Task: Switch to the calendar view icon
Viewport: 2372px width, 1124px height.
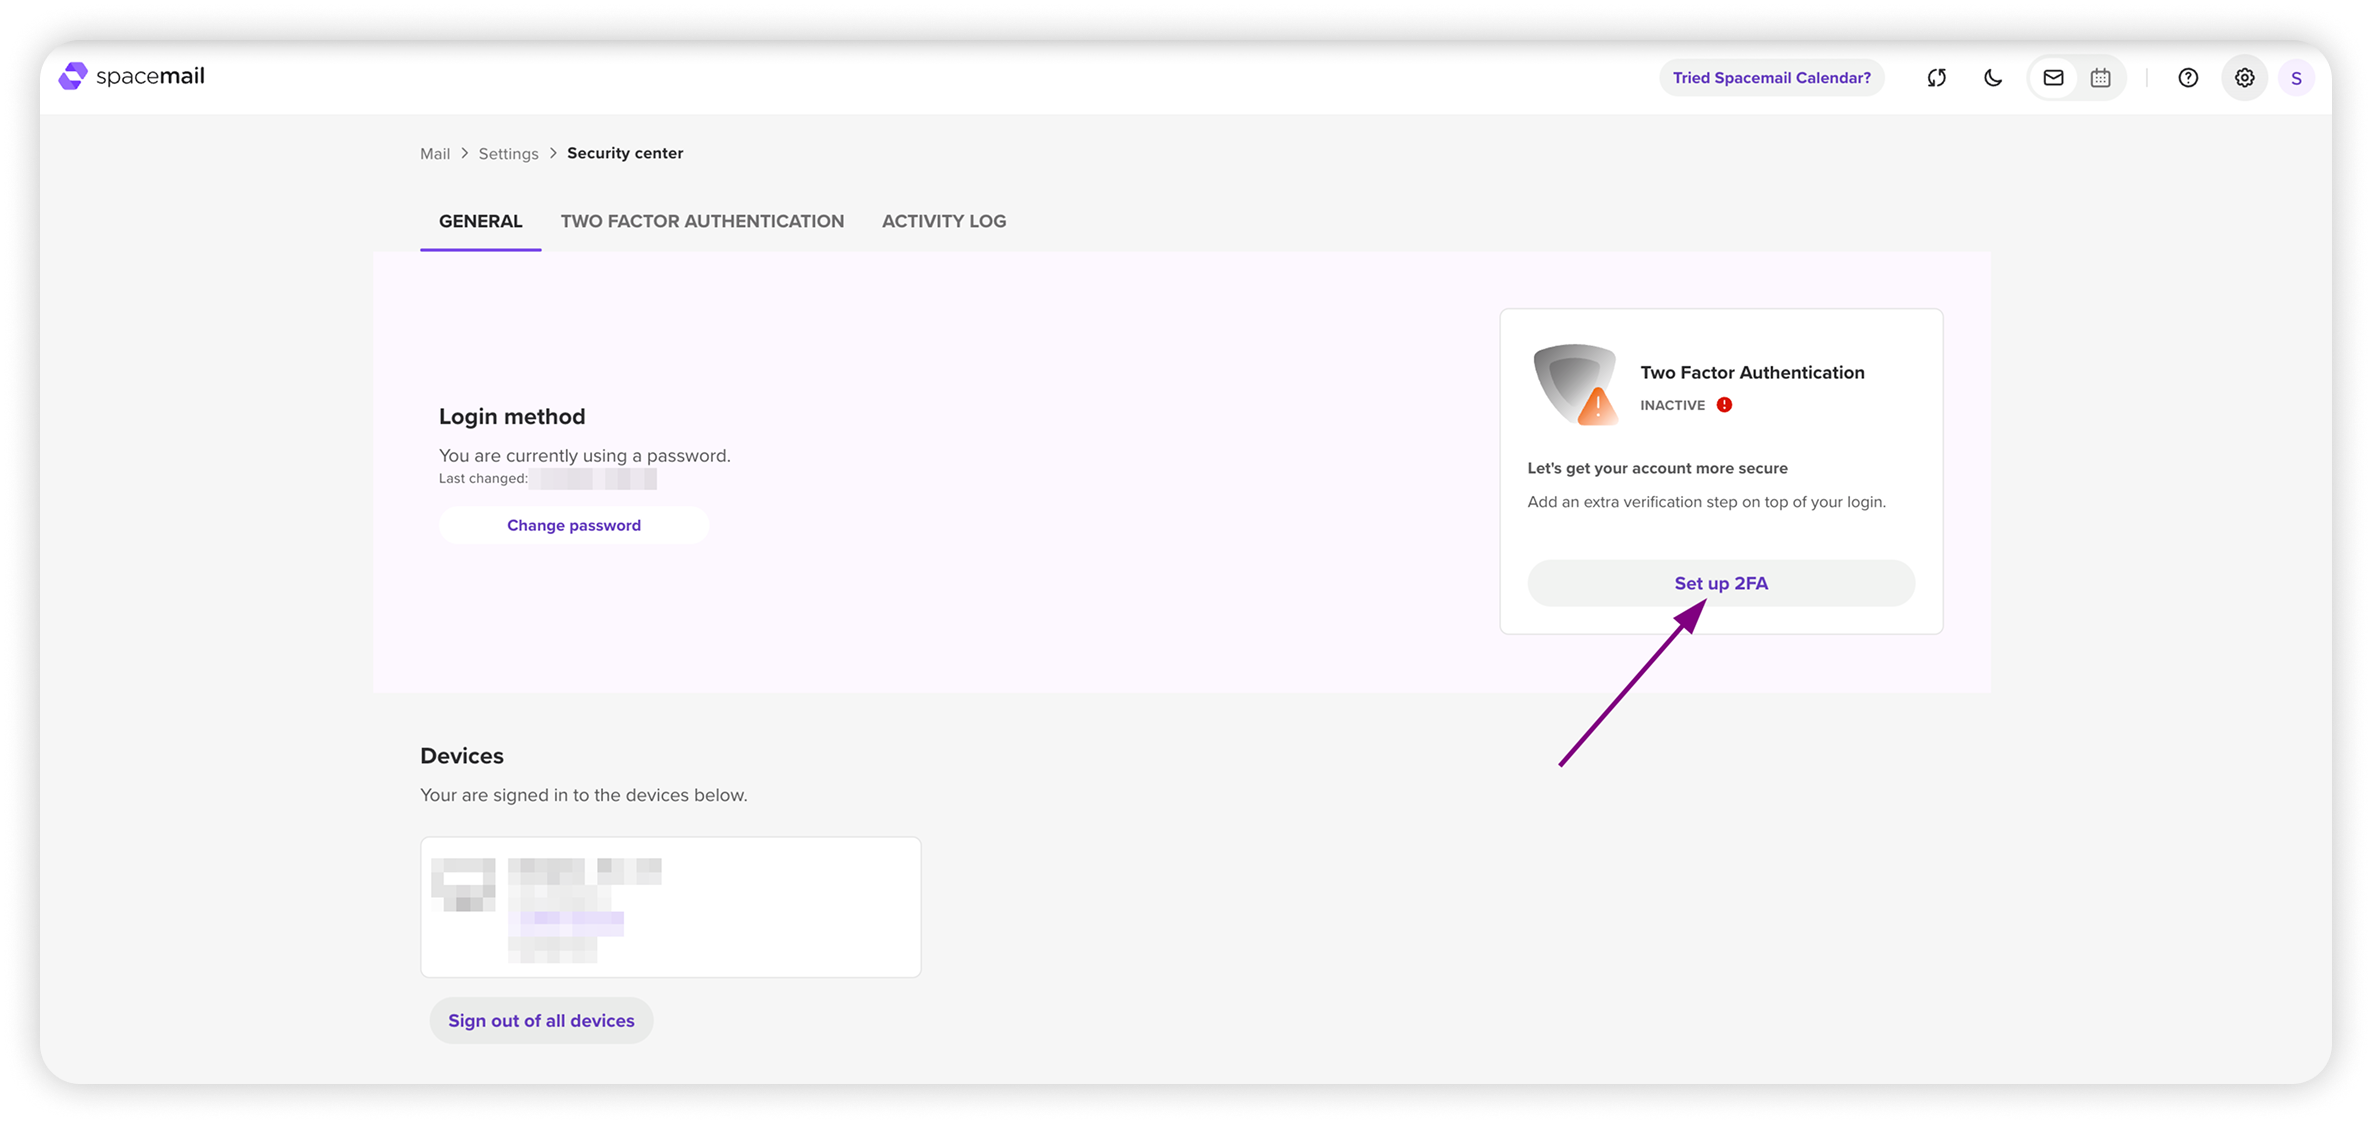Action: (2100, 78)
